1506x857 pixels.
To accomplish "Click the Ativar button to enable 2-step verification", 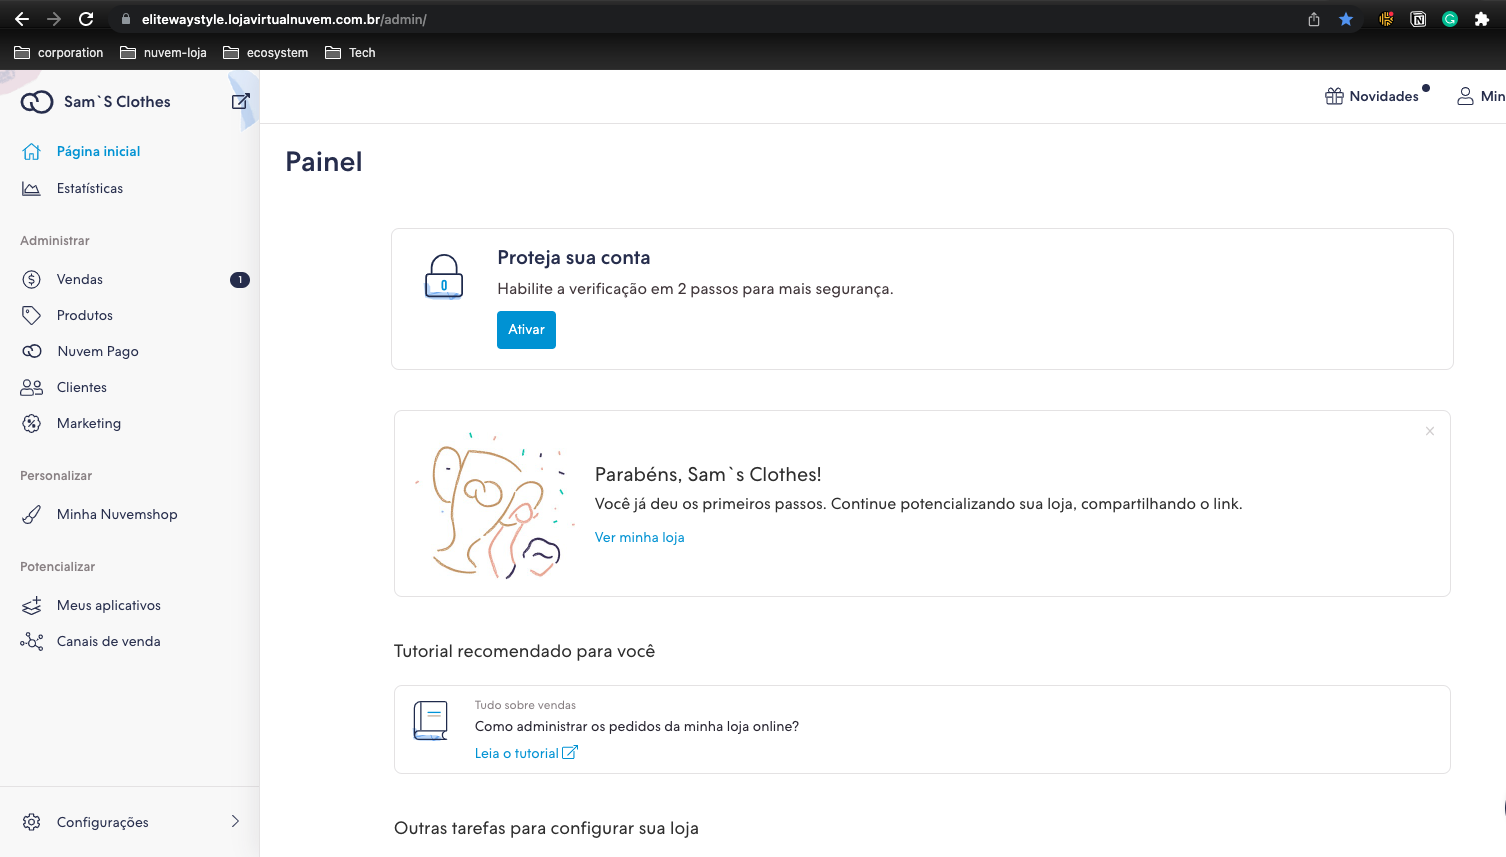I will pos(526,329).
